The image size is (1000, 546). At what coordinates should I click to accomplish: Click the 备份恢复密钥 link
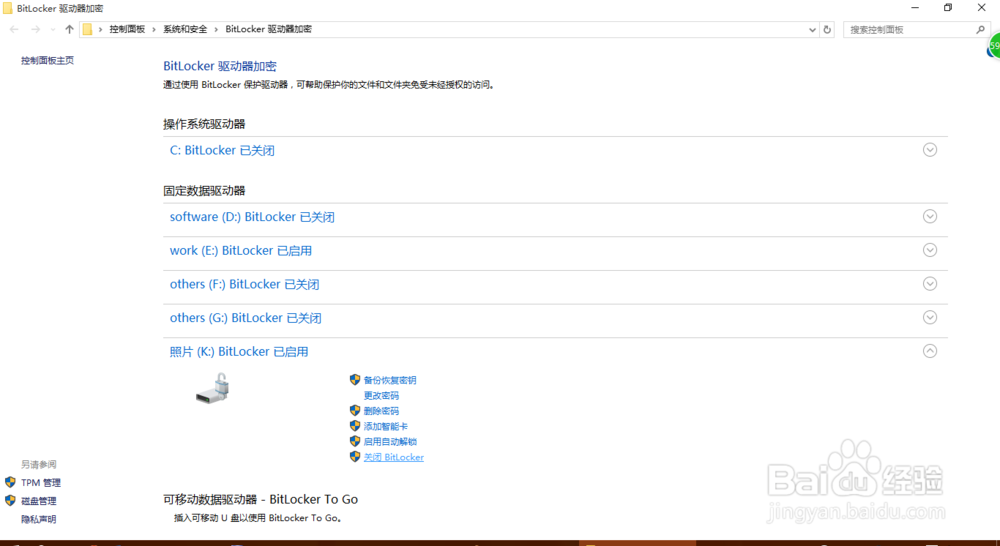[390, 380]
